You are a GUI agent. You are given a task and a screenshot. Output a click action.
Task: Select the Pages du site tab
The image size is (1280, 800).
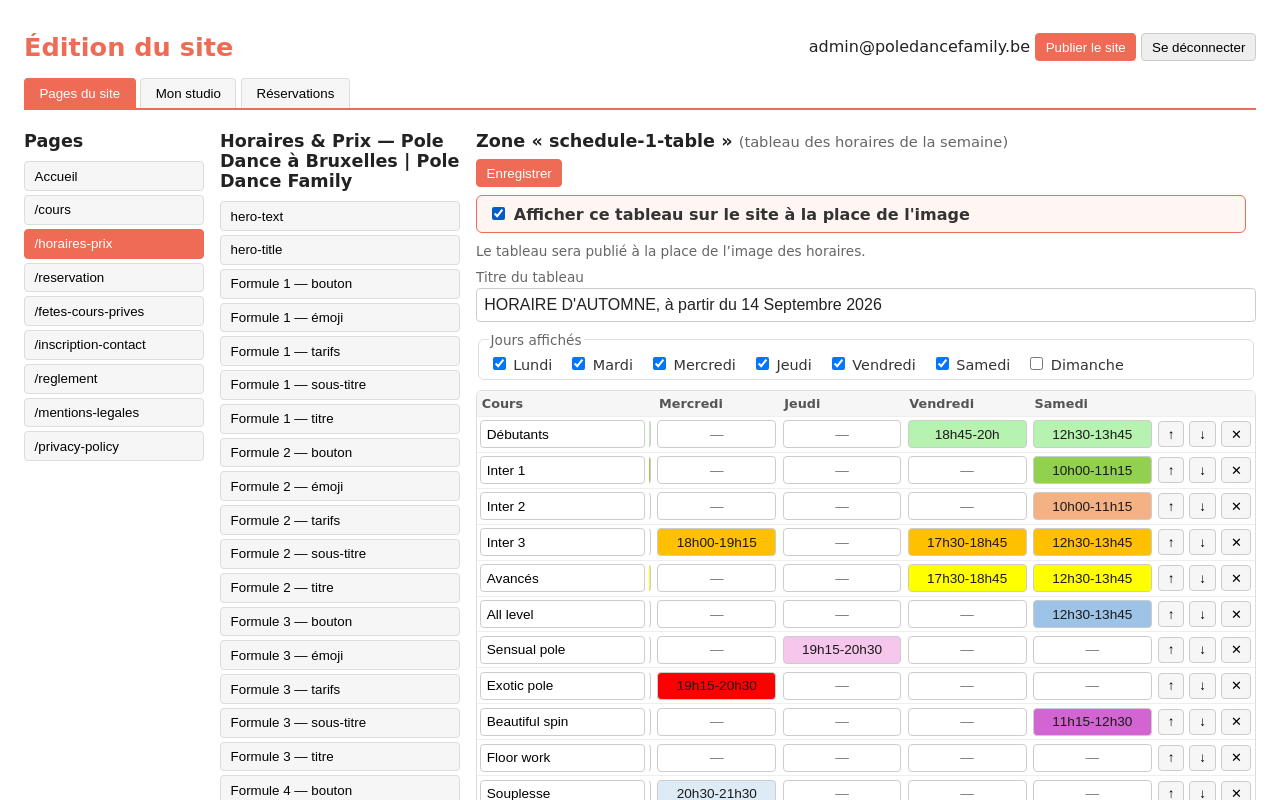pos(80,93)
